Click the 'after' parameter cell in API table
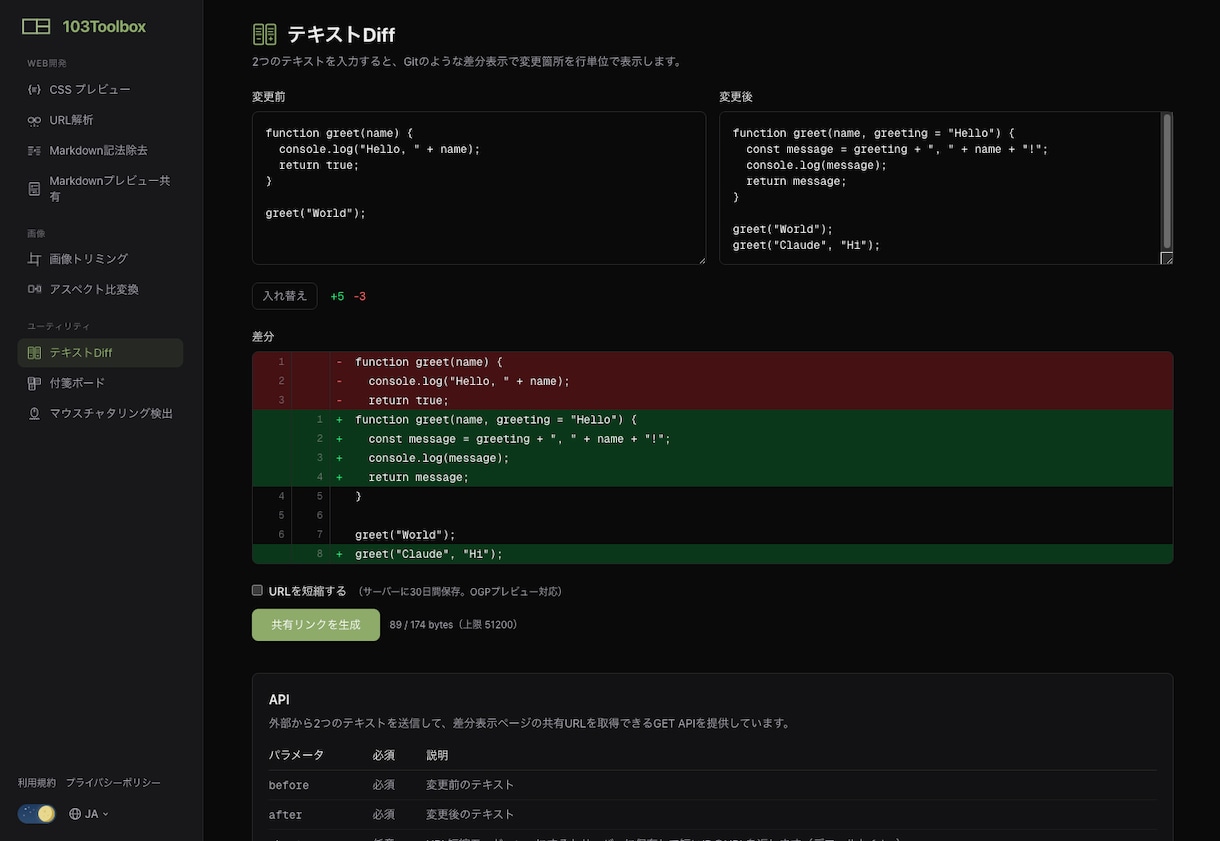1220x841 pixels. point(285,815)
